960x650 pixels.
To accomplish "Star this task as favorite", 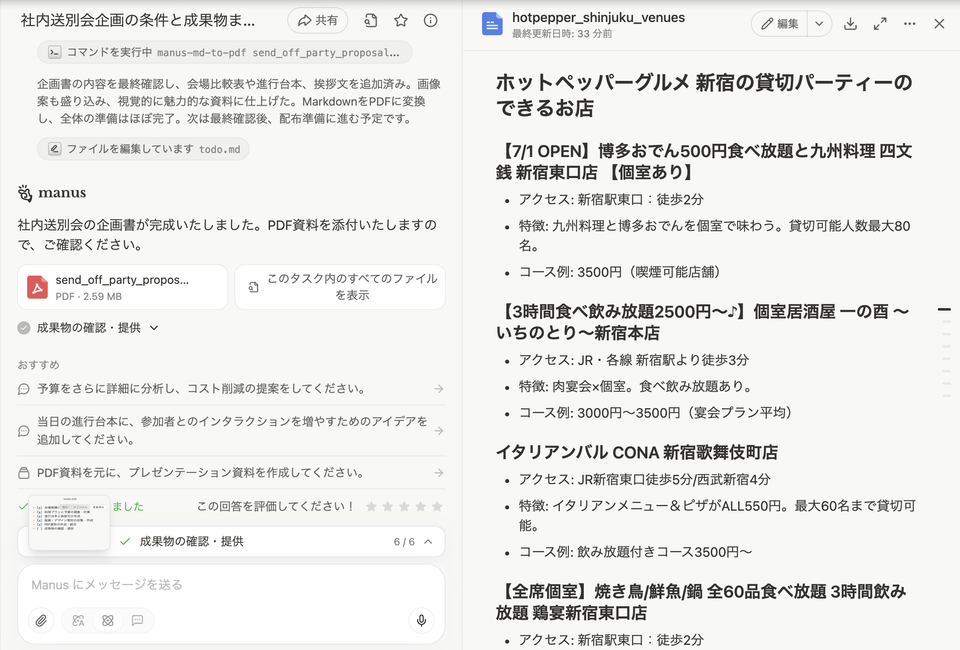I will tap(401, 20).
